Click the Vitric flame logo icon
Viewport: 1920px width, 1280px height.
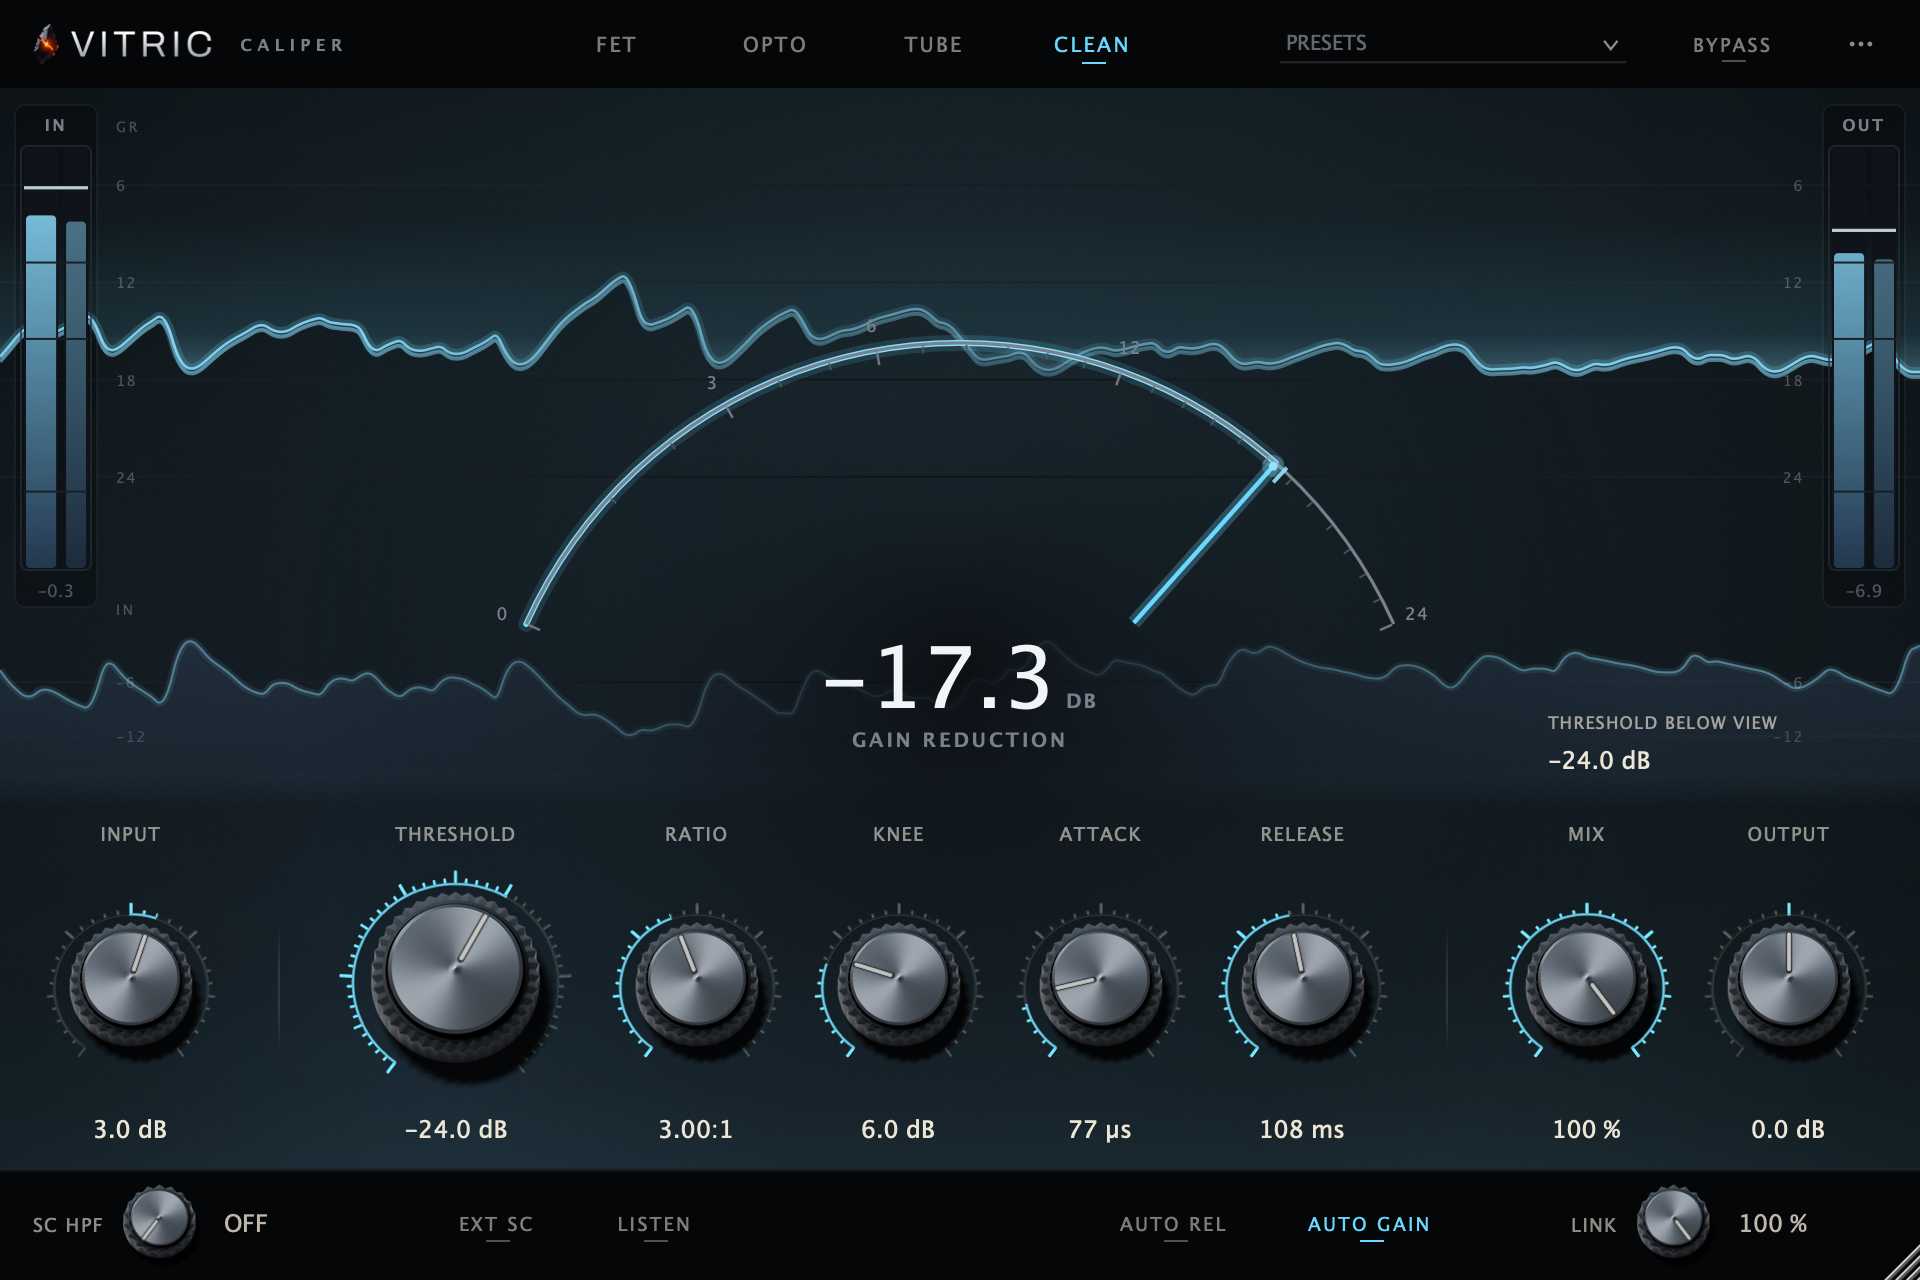(x=45, y=44)
